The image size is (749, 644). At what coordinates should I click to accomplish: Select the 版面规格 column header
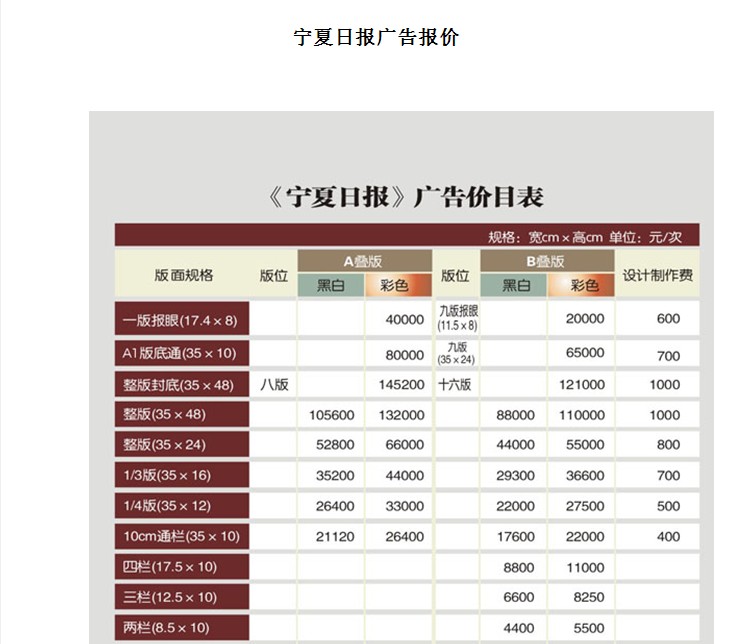point(183,275)
